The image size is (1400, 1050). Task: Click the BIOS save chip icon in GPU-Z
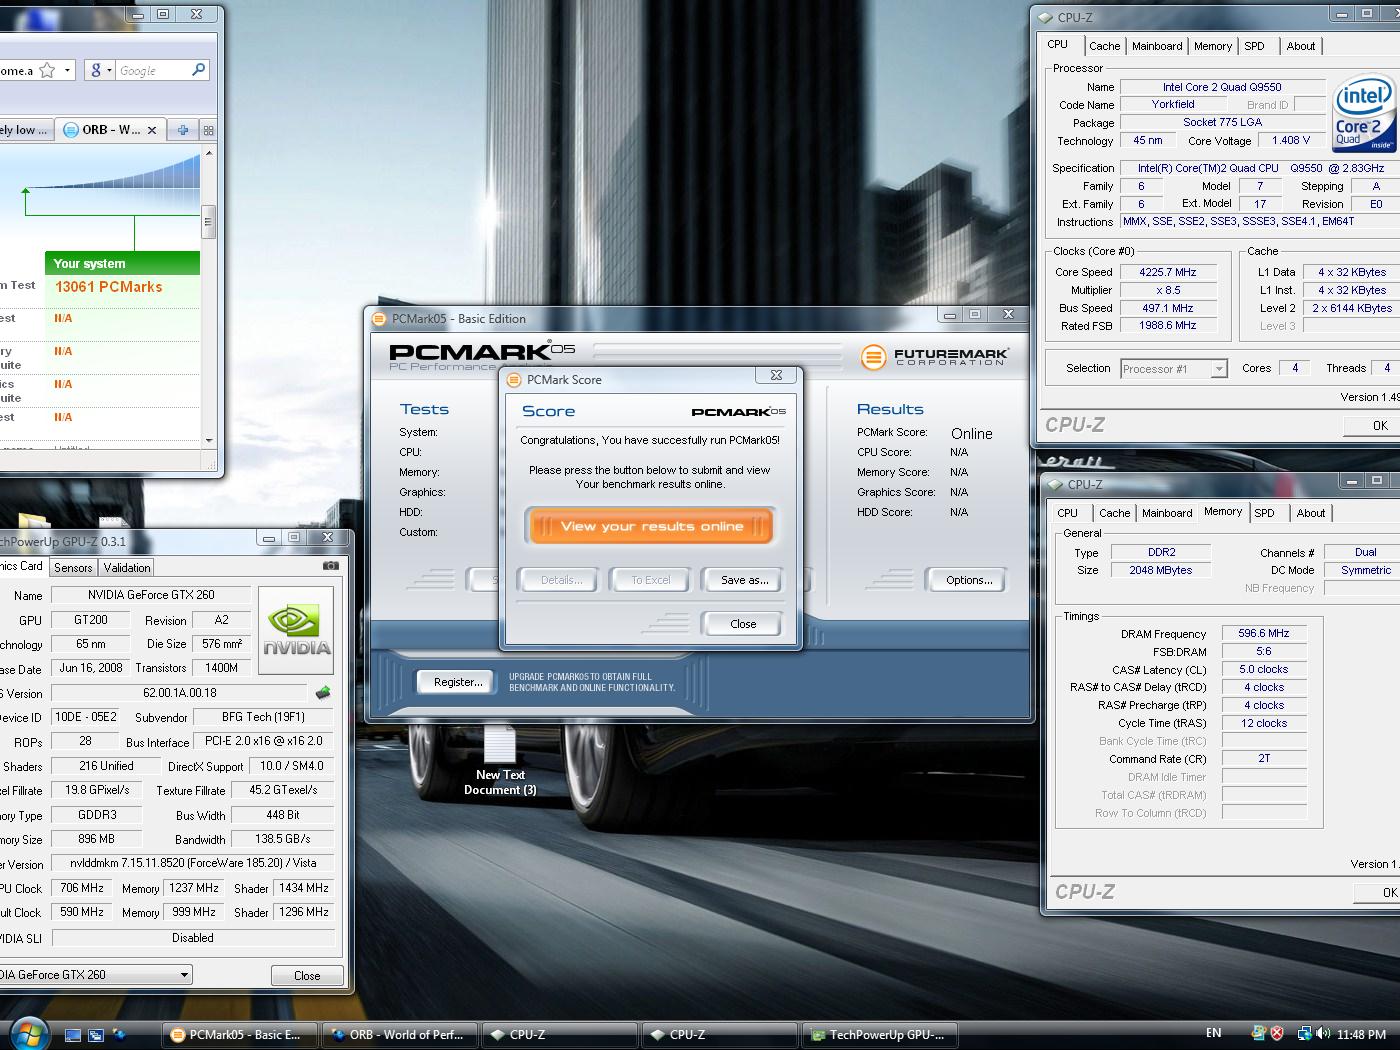tap(322, 692)
